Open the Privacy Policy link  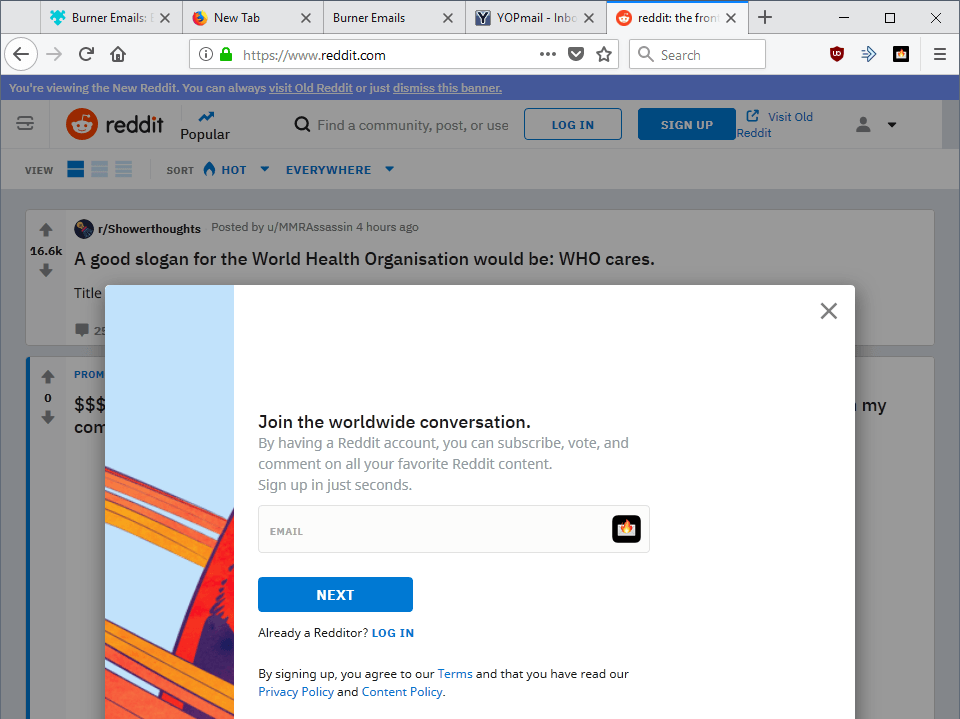click(x=296, y=692)
